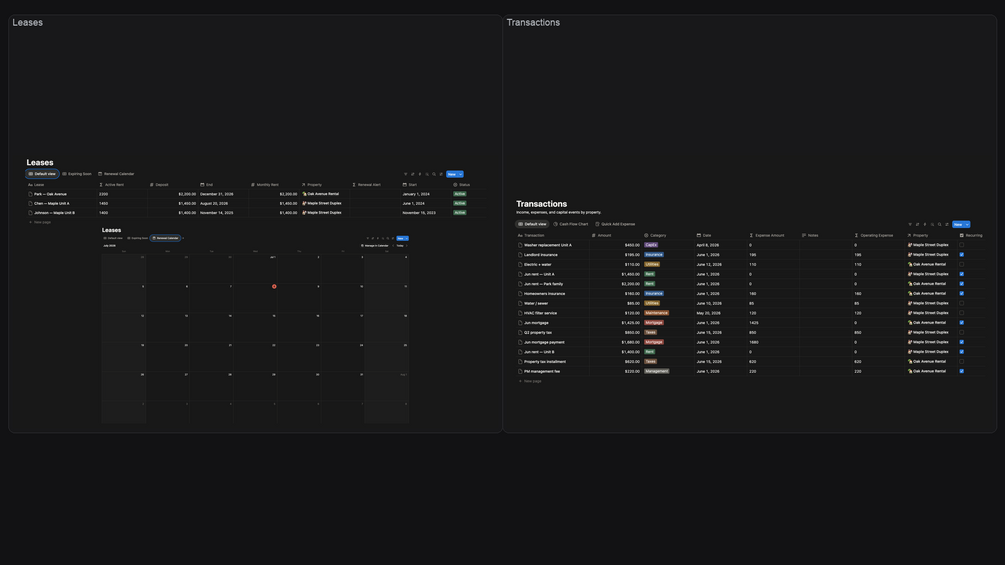The width and height of the screenshot is (1005, 565).
Task: Go to next month in Renewal Calendar
Action: [x=407, y=245]
